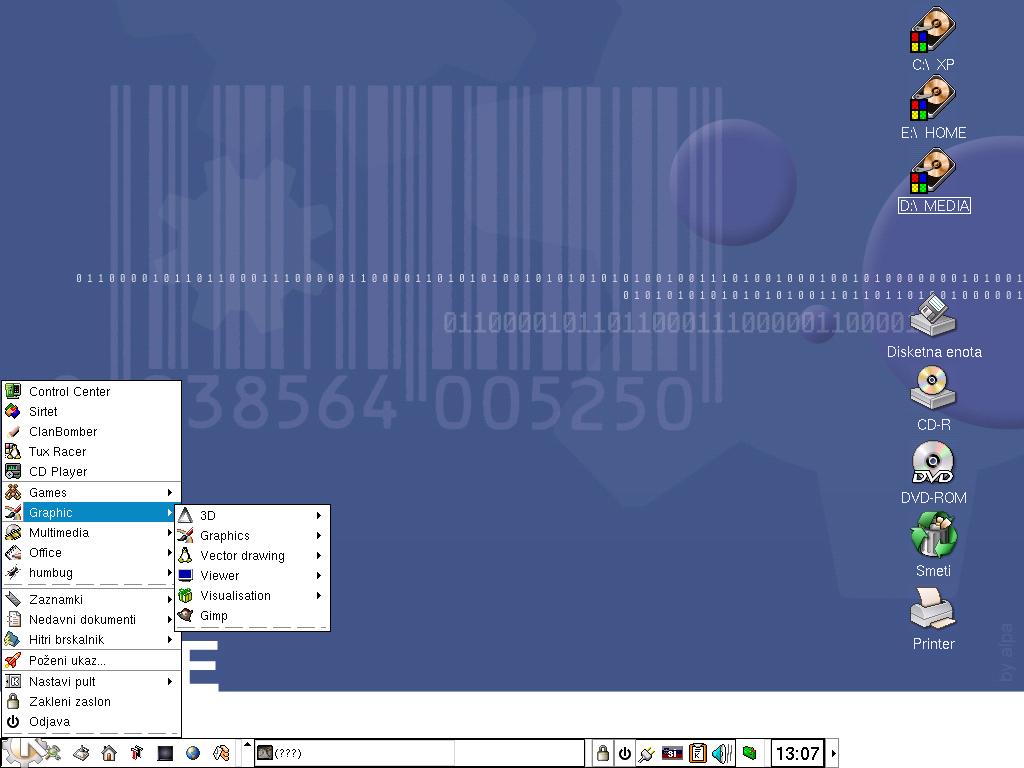Click the SI keyboard layout flag

pos(672,754)
